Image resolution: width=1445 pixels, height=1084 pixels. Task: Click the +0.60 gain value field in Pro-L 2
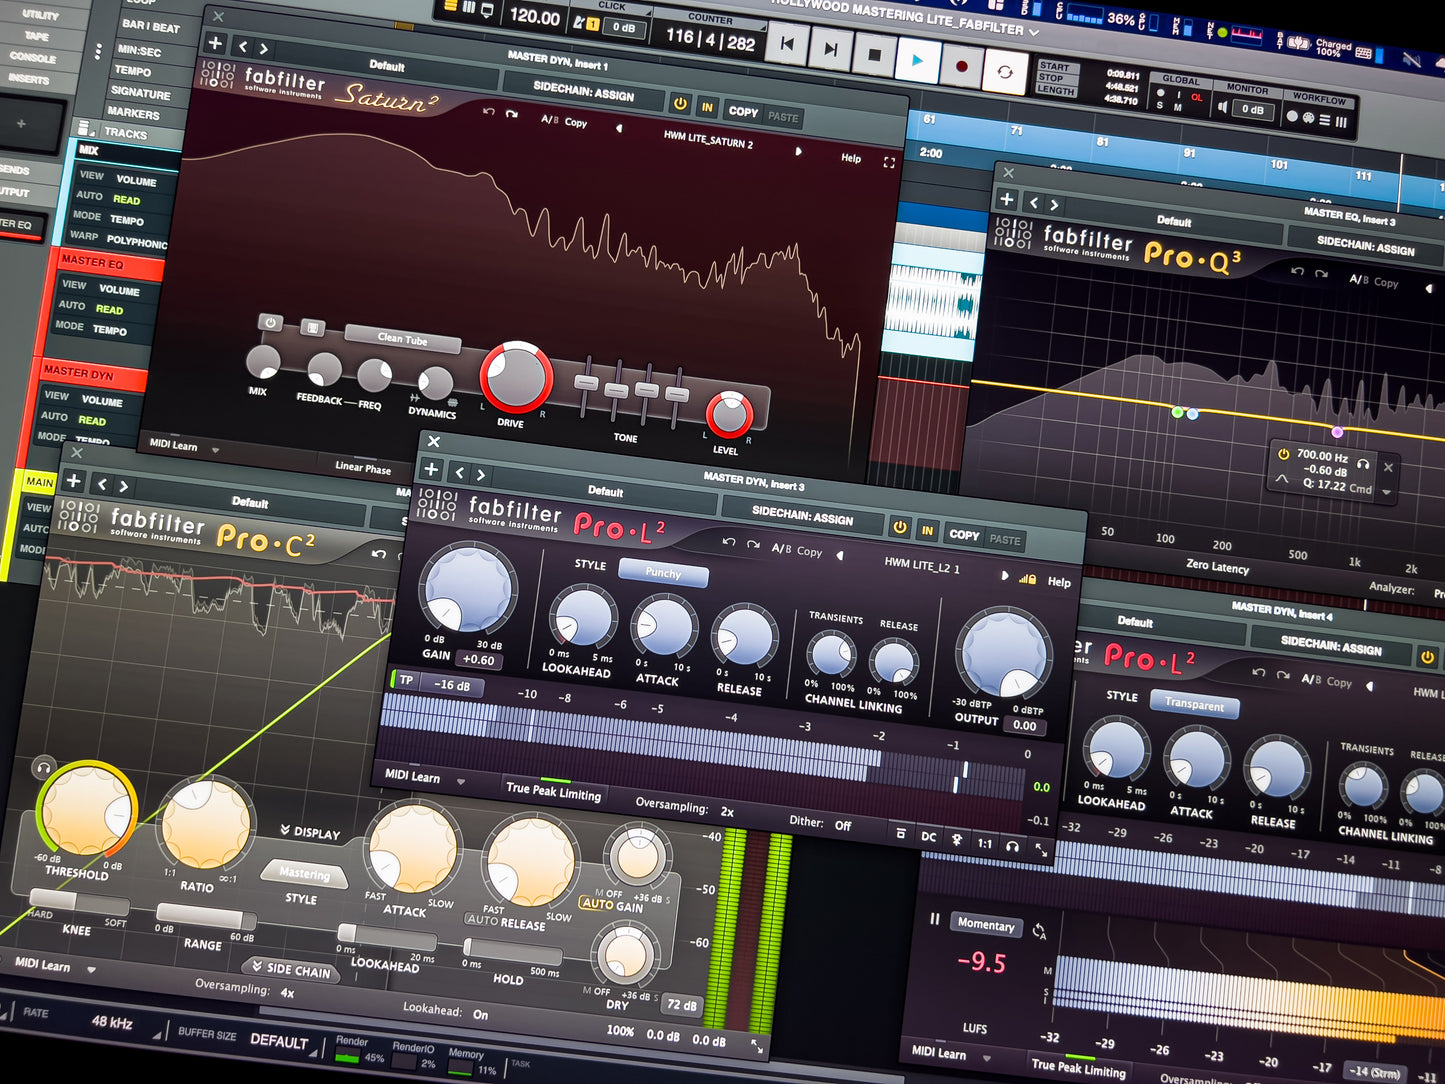coord(478,660)
